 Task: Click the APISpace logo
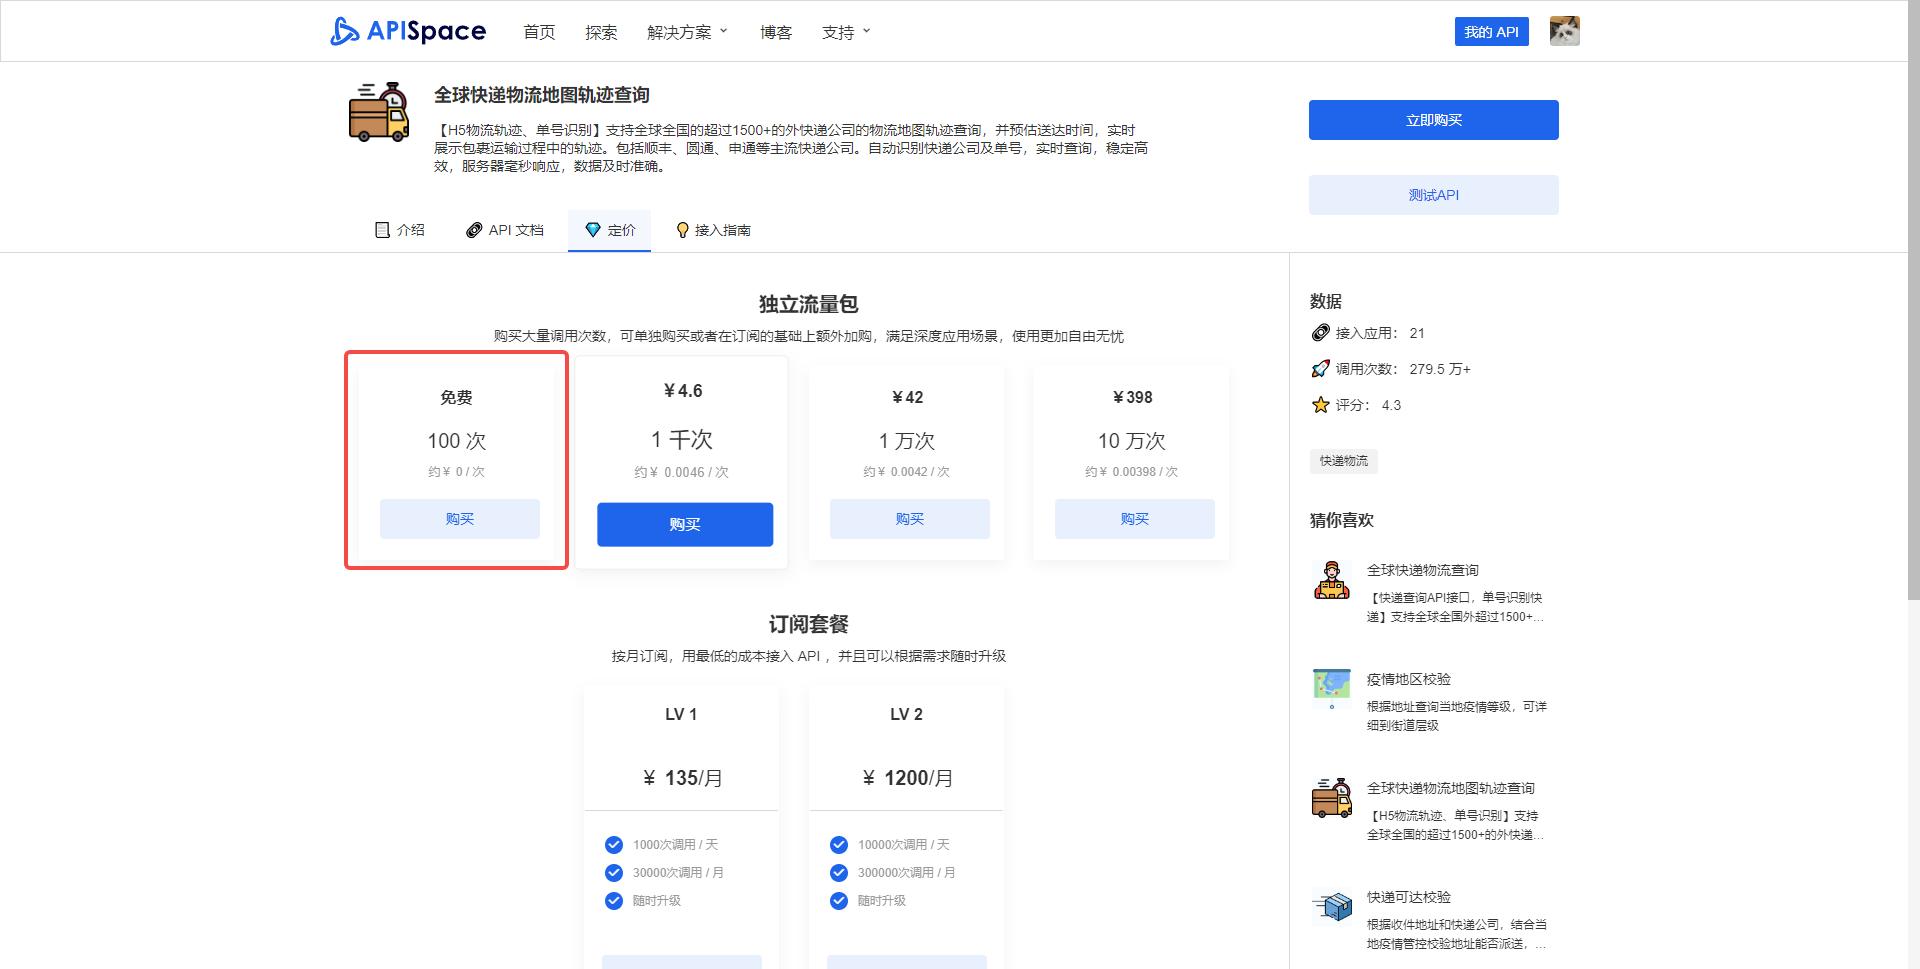[406, 30]
